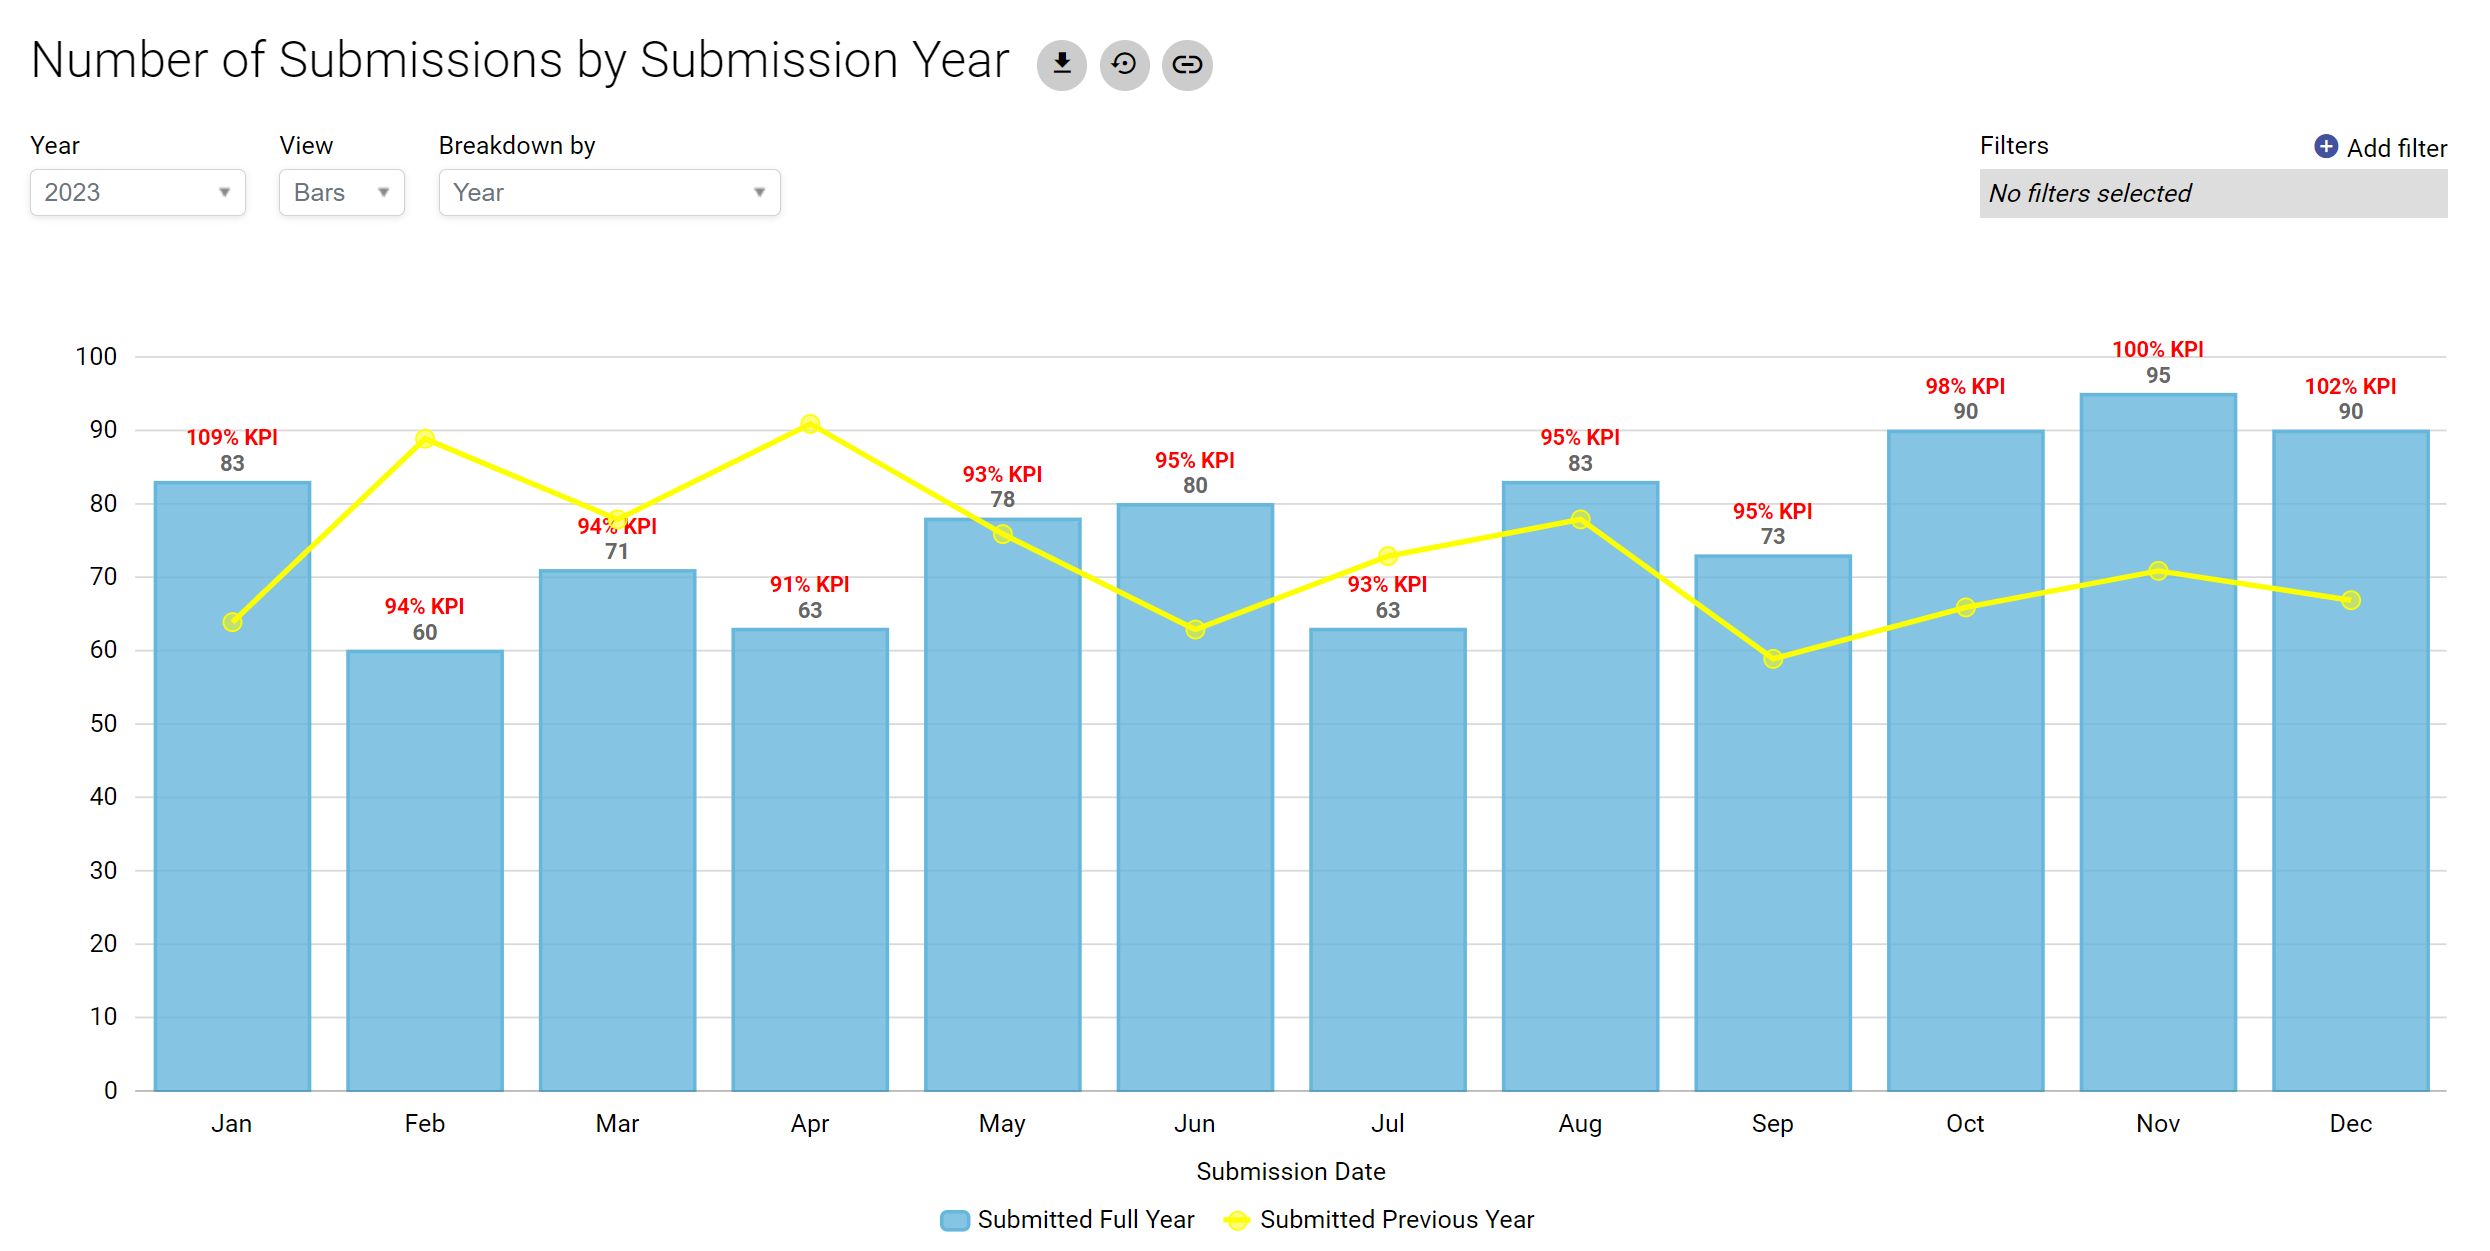The image size is (2490, 1251).
Task: Click the download chart icon
Action: pos(1061,64)
